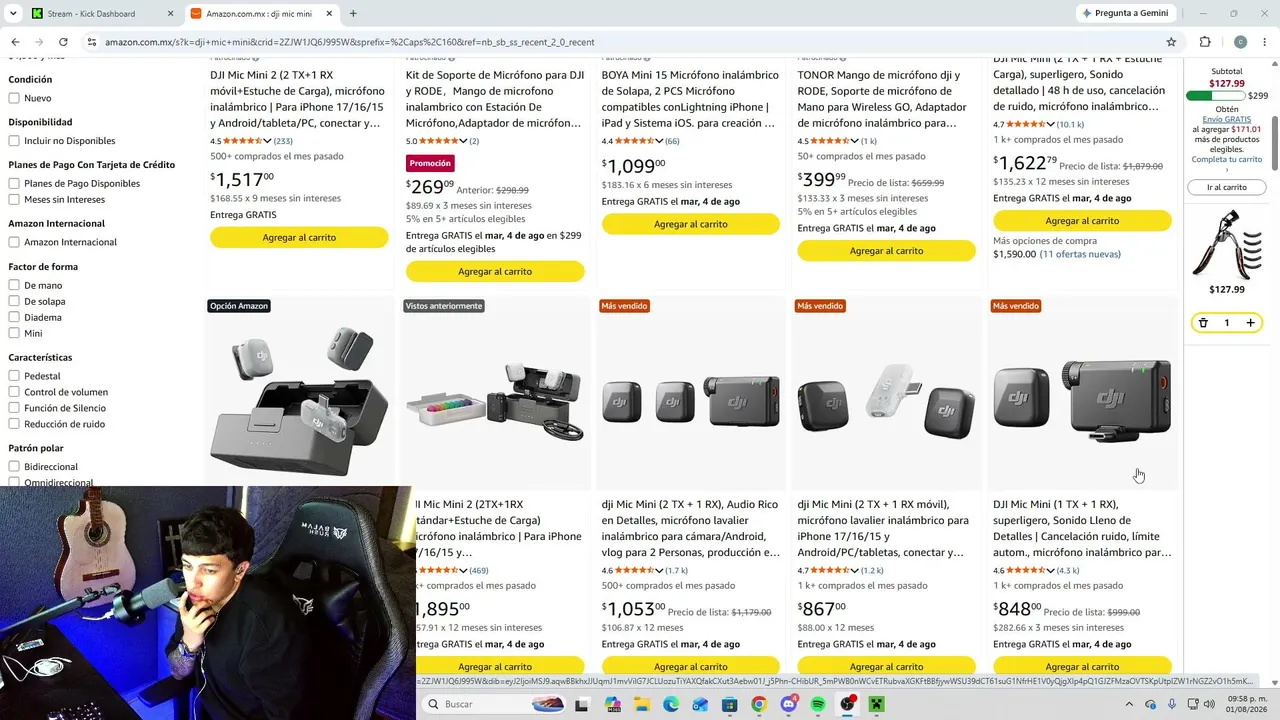
Task: Increase cart quantity with plus icon
Action: 1250,323
